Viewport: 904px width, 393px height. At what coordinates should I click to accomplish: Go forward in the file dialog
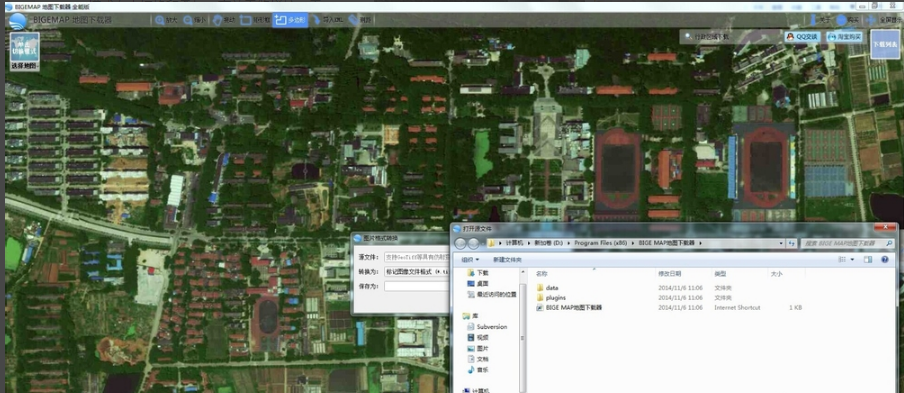[x=474, y=243]
